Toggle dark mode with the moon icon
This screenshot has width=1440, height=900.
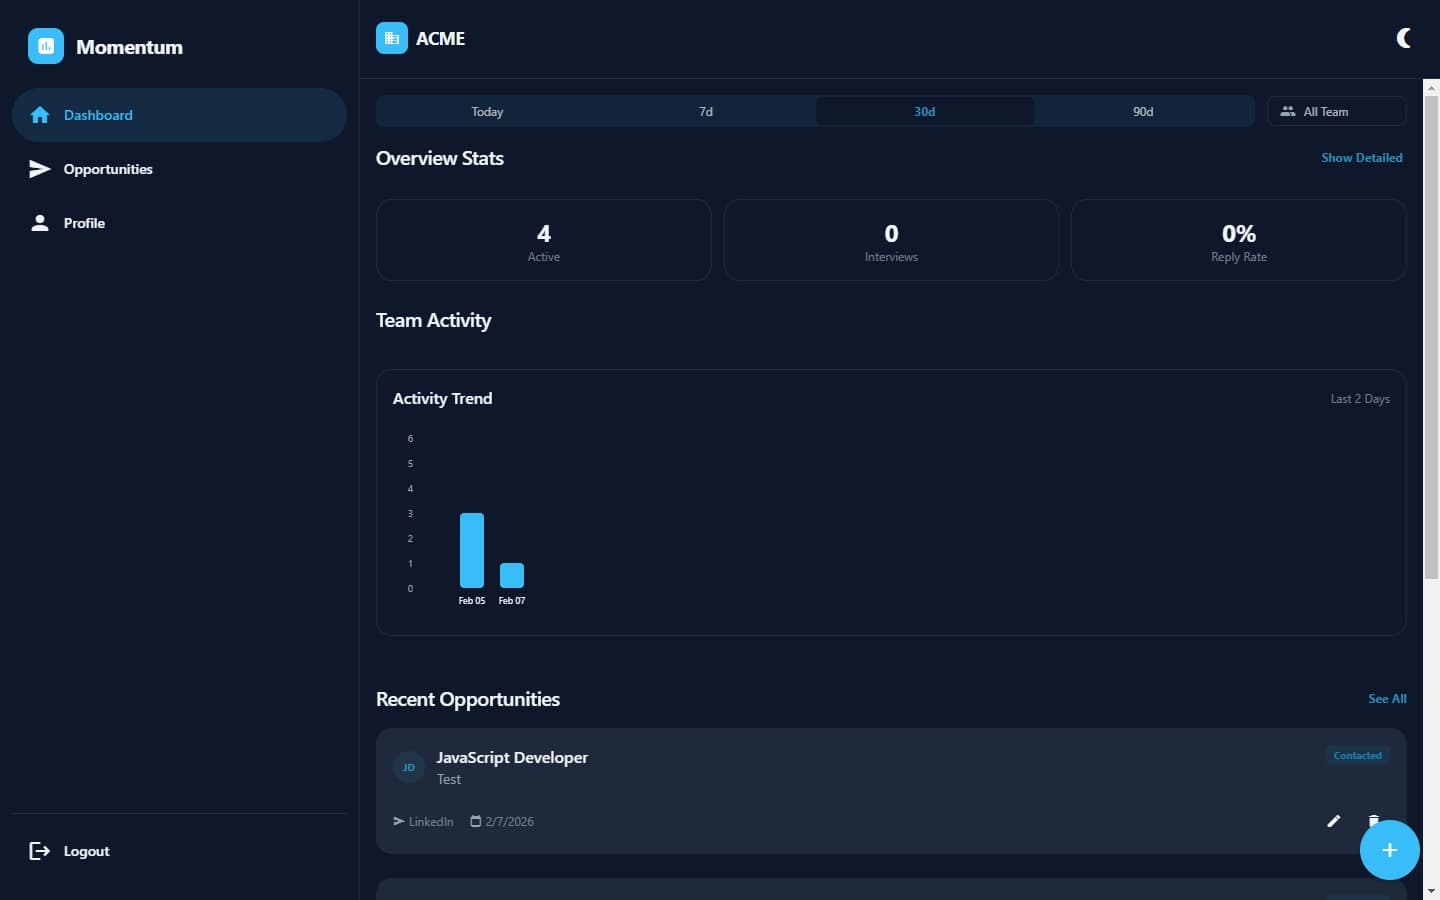point(1404,38)
